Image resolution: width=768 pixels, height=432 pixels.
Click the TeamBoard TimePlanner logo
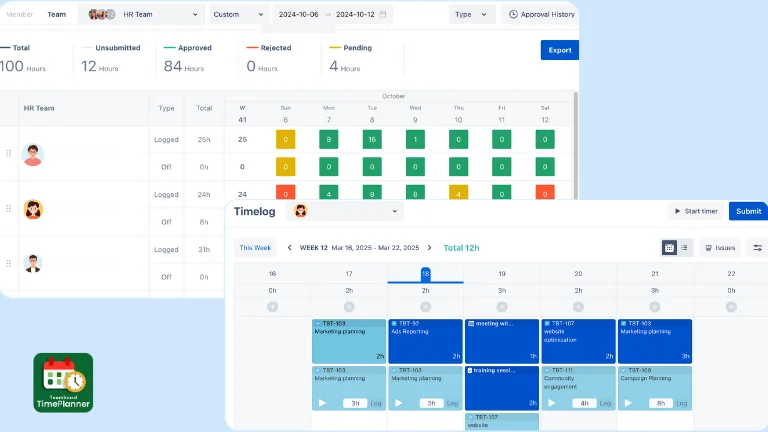63,382
